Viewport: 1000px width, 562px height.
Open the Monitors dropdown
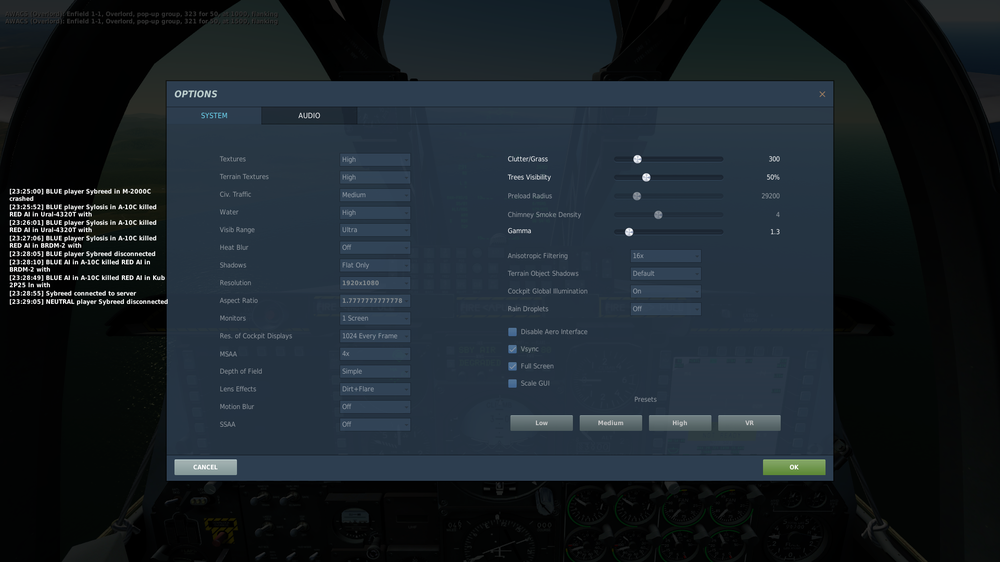coord(375,318)
